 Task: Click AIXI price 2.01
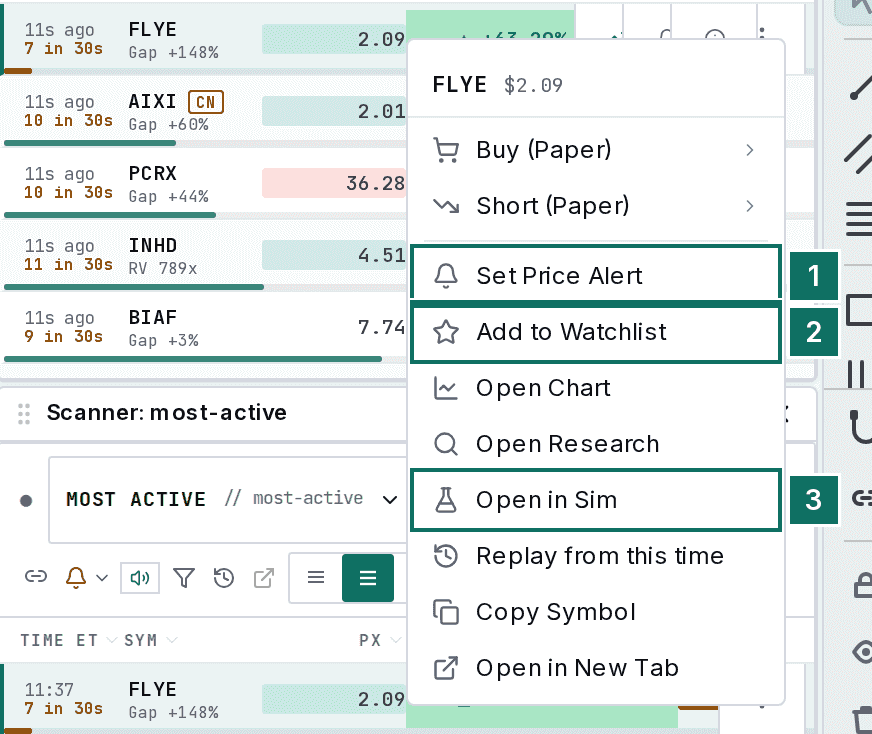(382, 111)
